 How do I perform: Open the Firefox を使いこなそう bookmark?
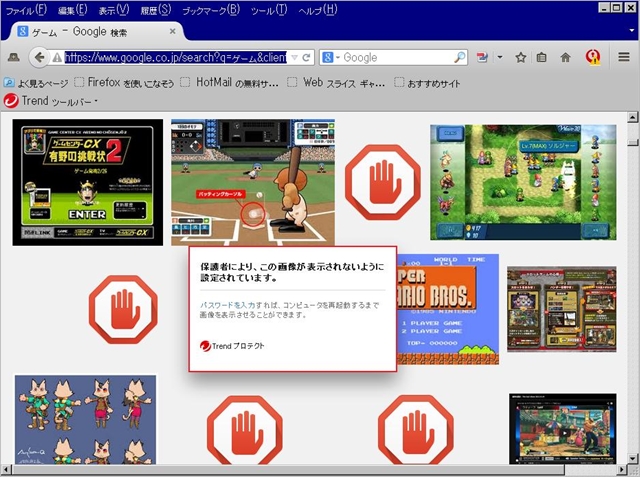click(124, 83)
